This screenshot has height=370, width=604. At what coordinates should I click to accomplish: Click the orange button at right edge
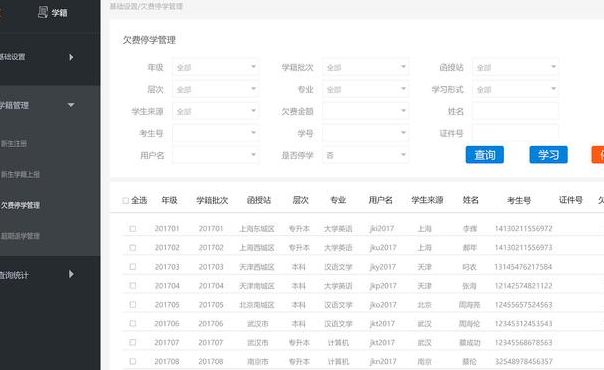(598, 155)
